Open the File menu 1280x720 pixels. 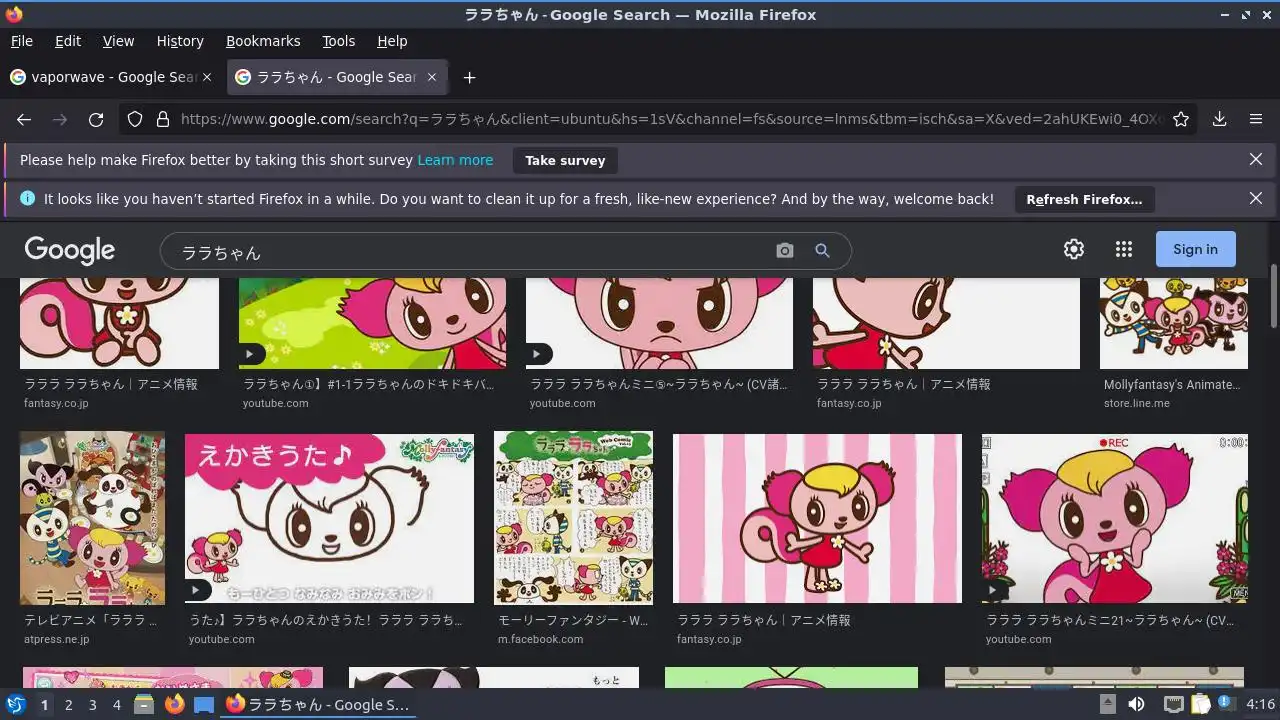22,41
